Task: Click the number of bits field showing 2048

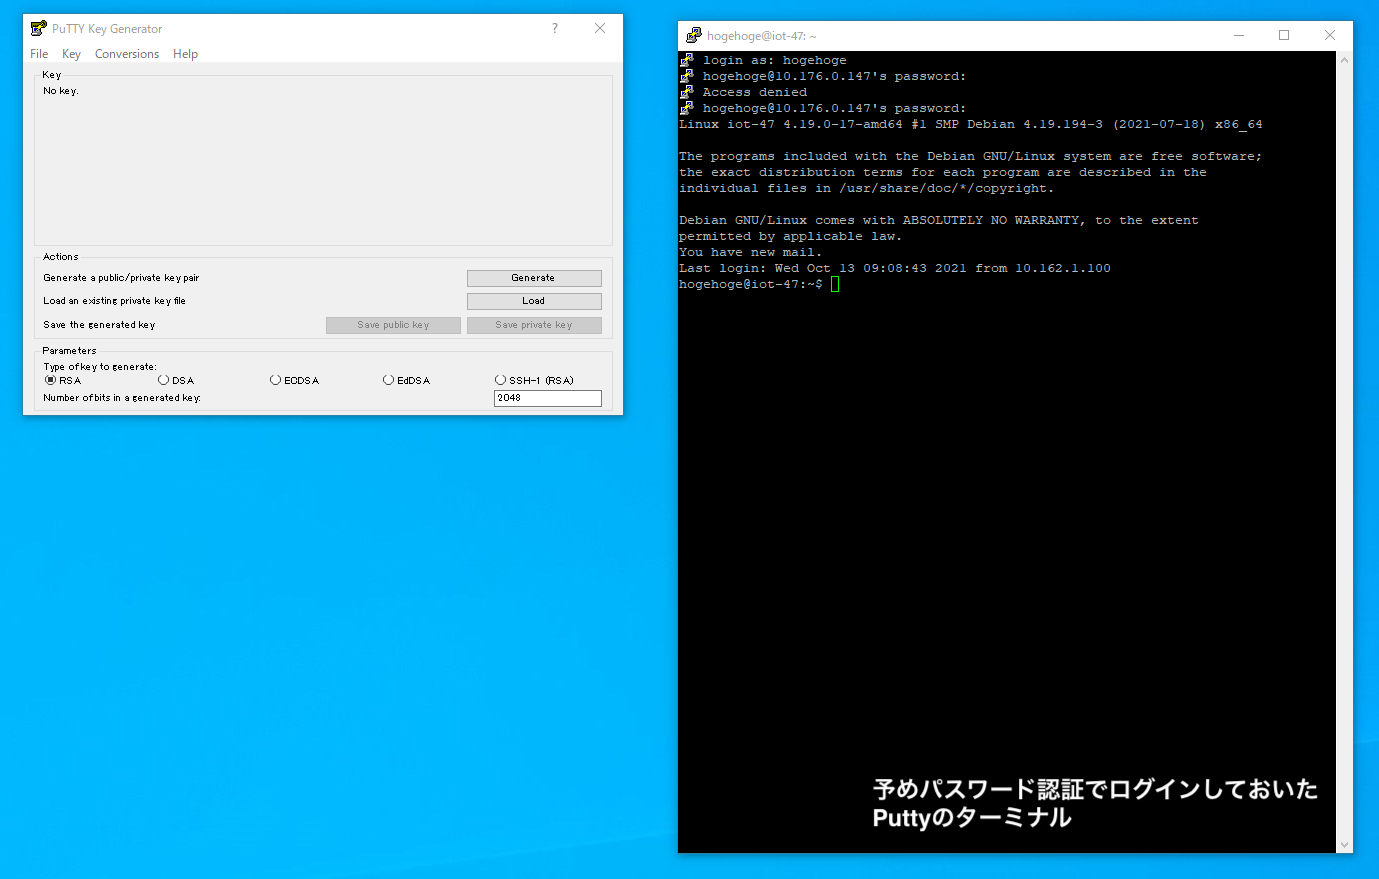Action: [x=547, y=398]
